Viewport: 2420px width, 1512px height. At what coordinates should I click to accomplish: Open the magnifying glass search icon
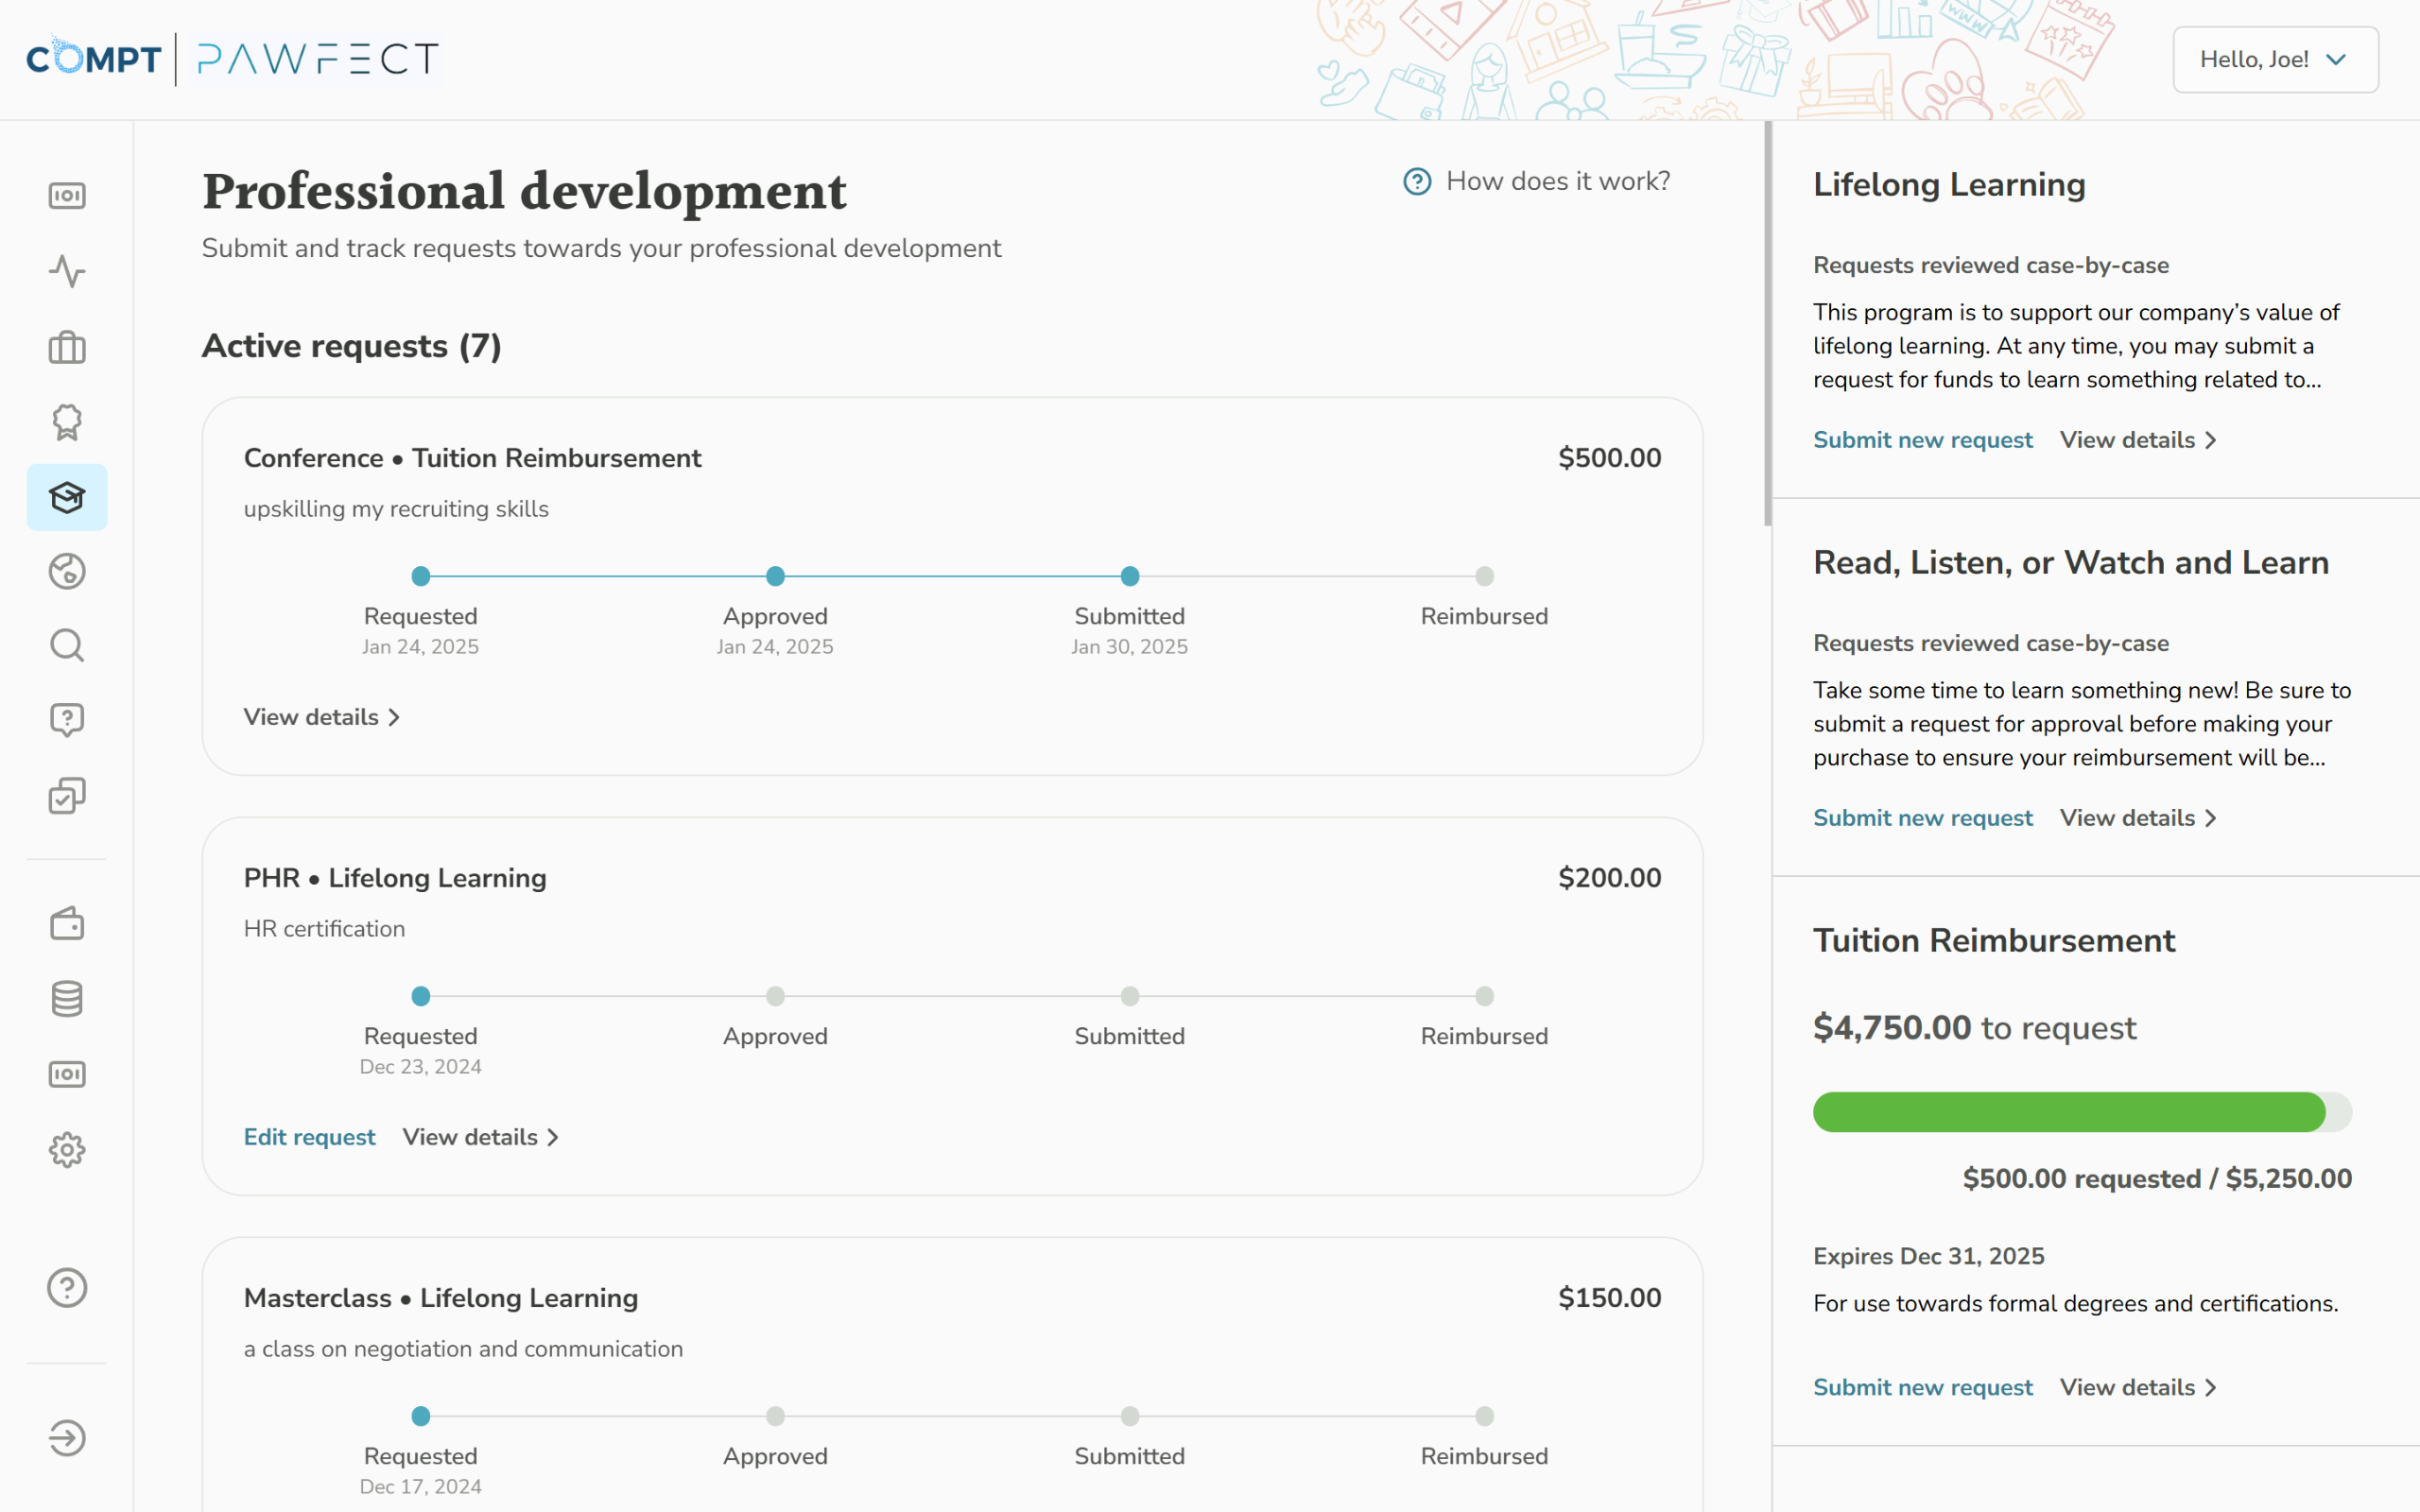67,646
